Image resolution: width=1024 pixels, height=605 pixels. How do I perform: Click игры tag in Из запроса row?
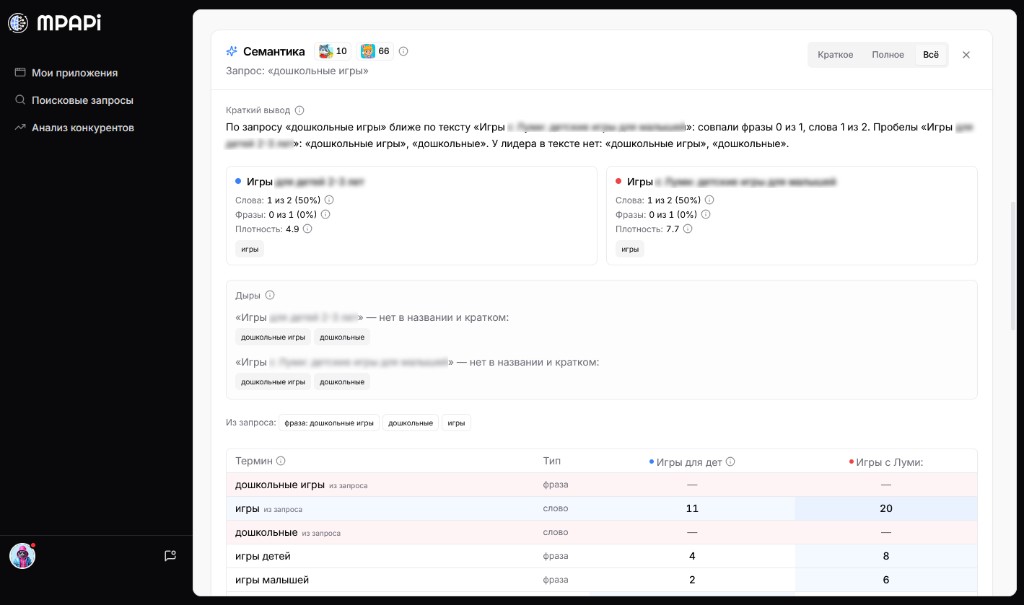coord(456,423)
